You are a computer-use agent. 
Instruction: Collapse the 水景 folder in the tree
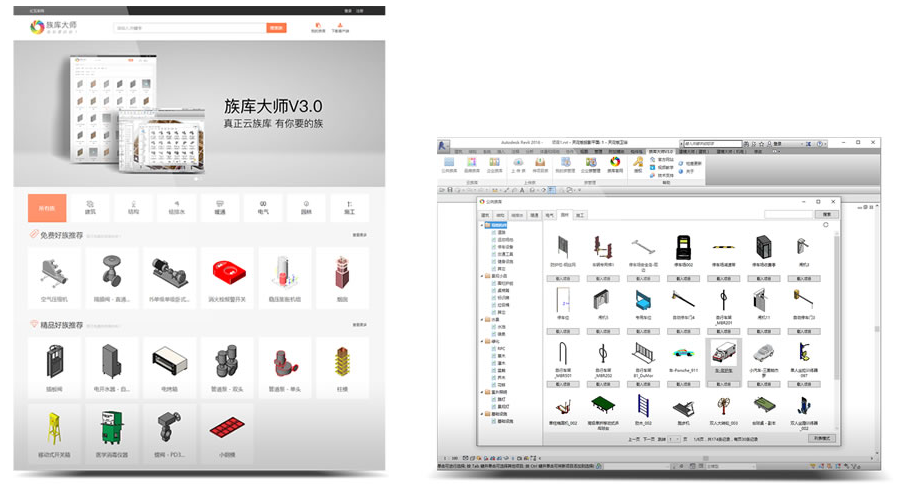(482, 319)
